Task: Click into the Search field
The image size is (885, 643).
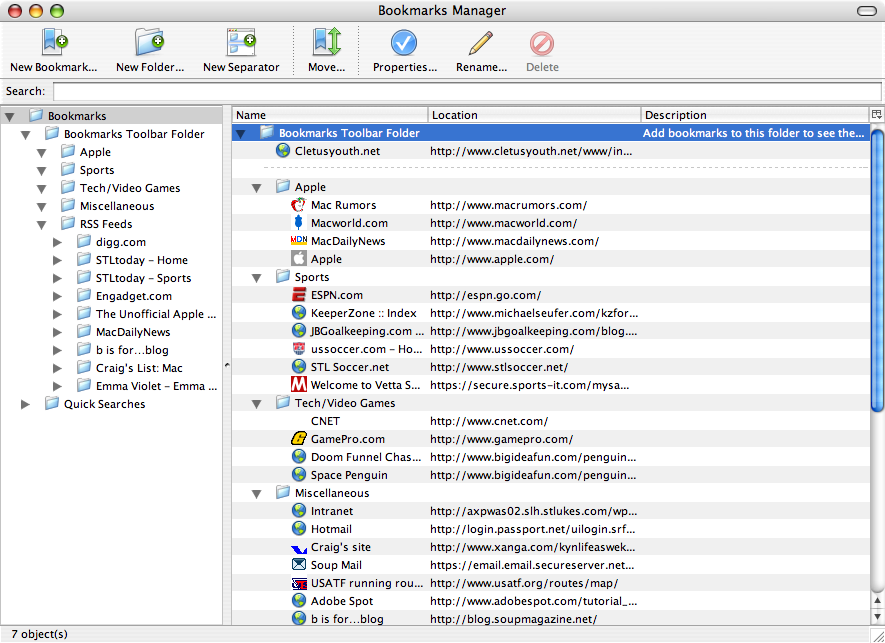Action: (467, 91)
